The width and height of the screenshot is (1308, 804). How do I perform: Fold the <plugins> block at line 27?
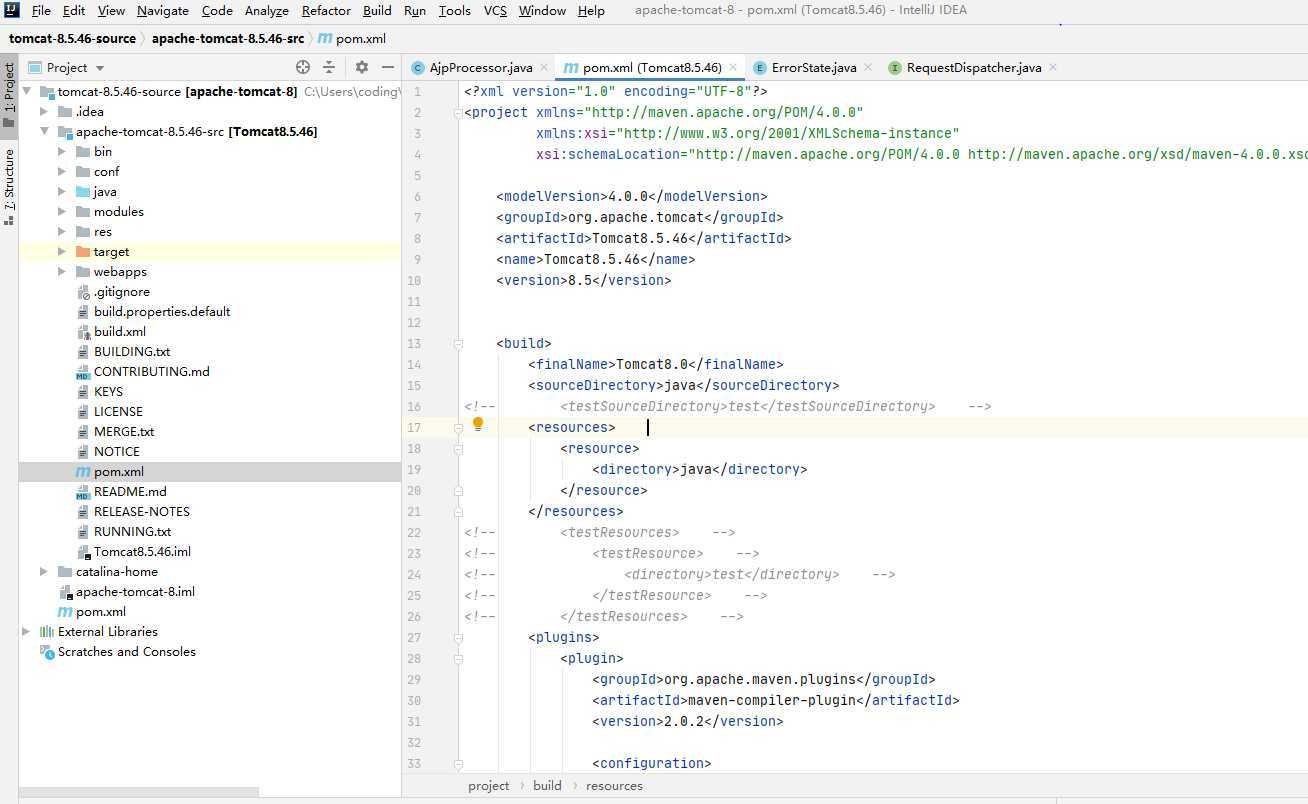[x=458, y=637]
